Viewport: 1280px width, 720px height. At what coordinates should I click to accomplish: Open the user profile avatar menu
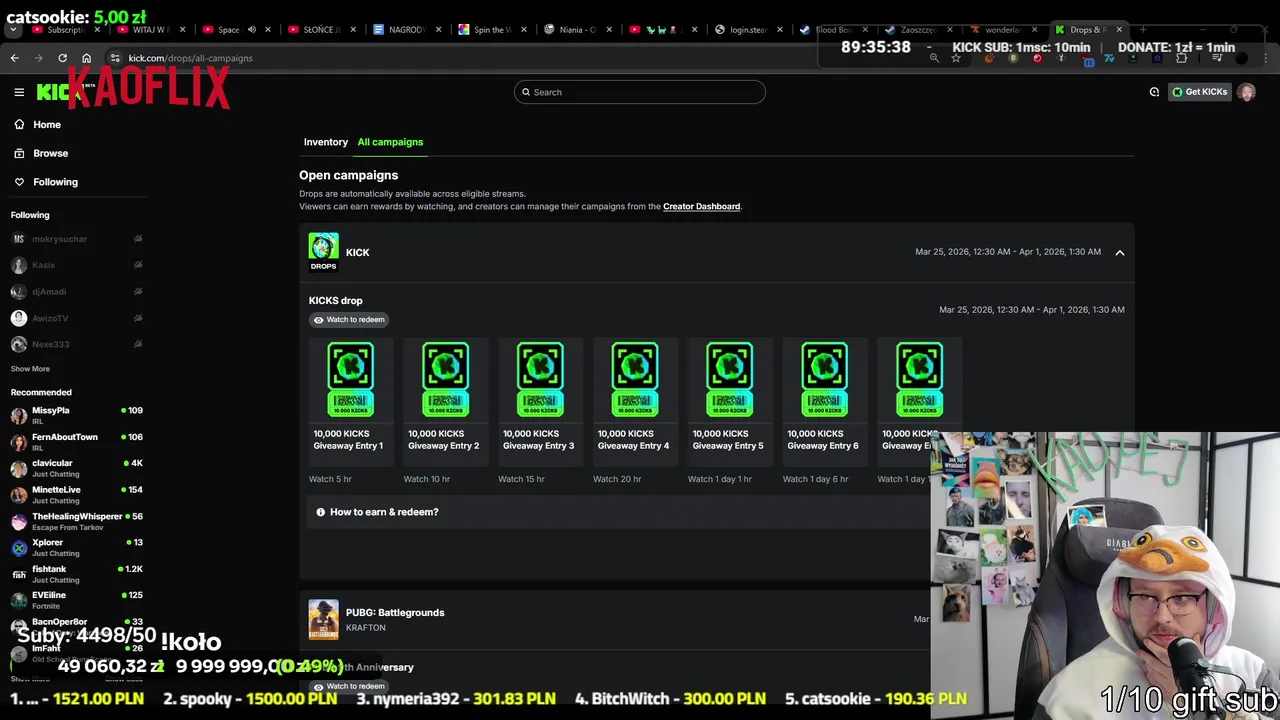1246,92
